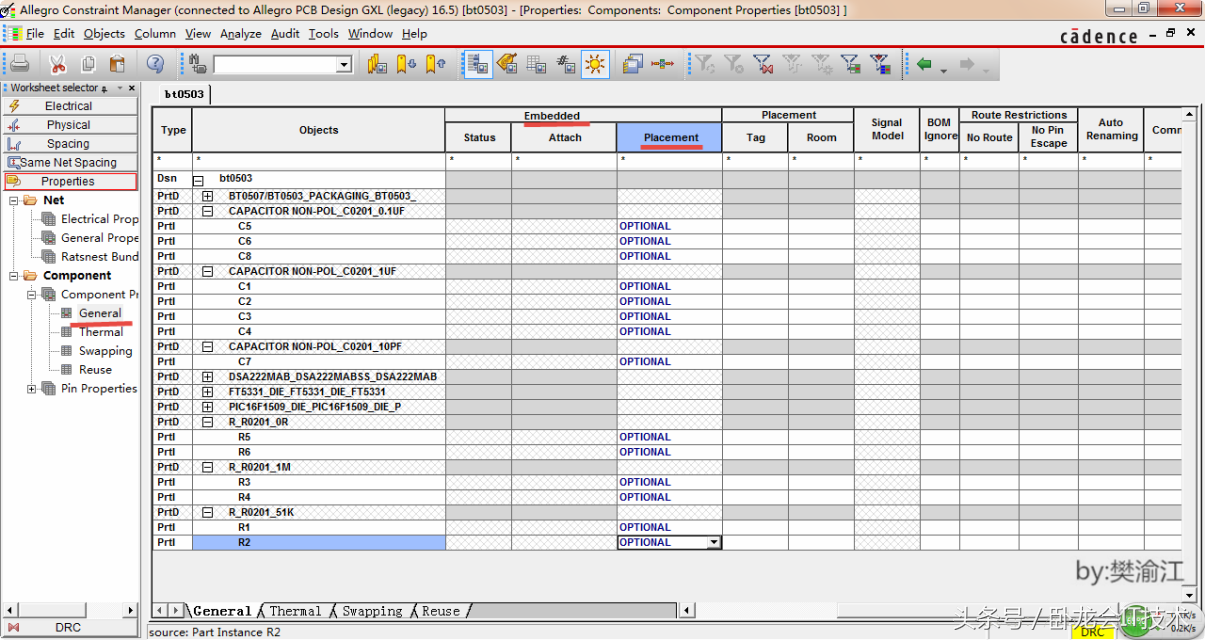Collapse the Component Properties tree node

32,294
